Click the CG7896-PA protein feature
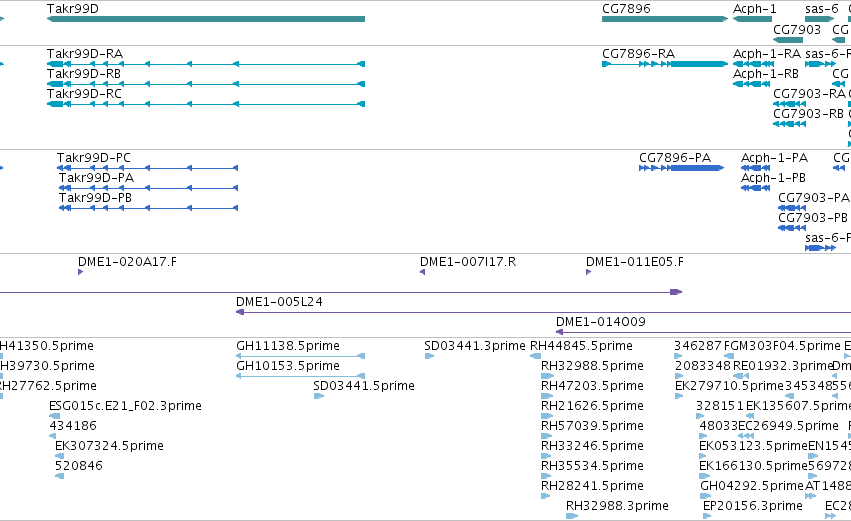This screenshot has width=851, height=521. (x=682, y=168)
